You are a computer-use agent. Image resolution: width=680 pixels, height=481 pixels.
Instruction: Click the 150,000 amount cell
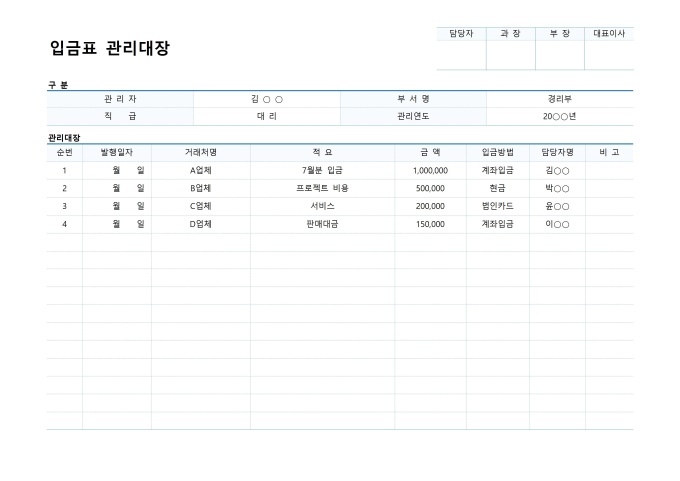pyautogui.click(x=430, y=224)
